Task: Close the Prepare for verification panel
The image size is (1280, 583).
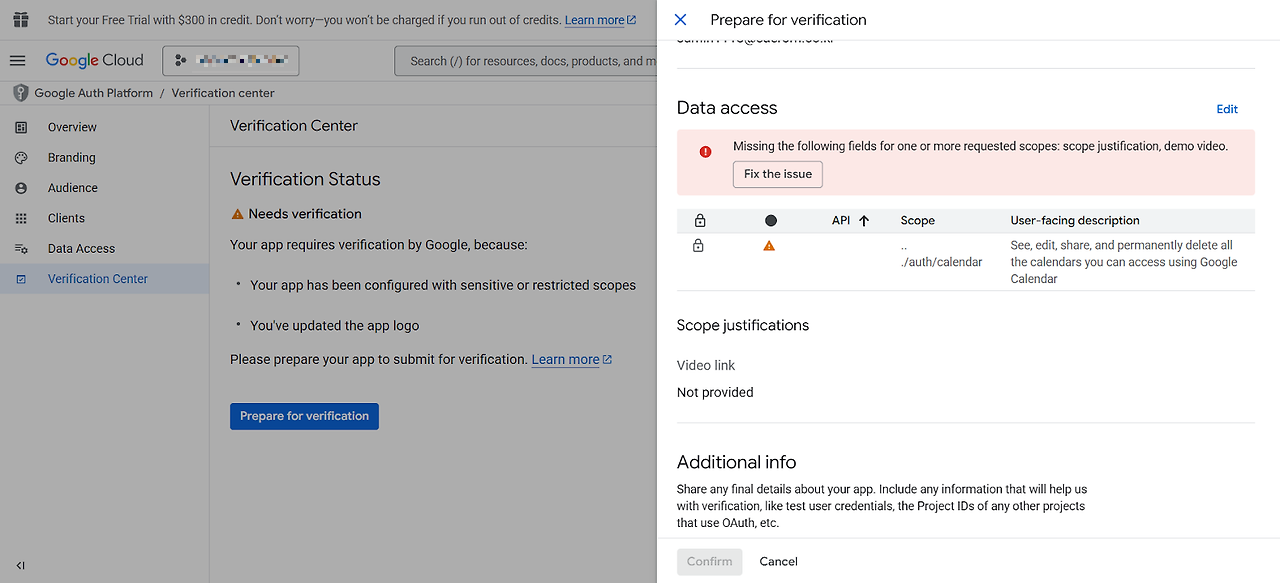Action: pos(681,20)
